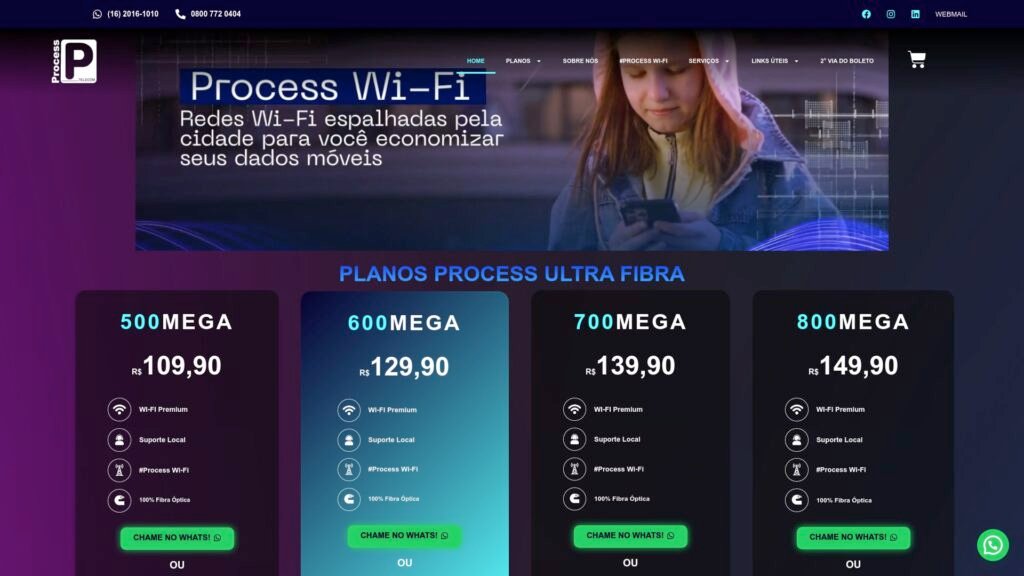Open the shopping cart icon

pos(917,59)
